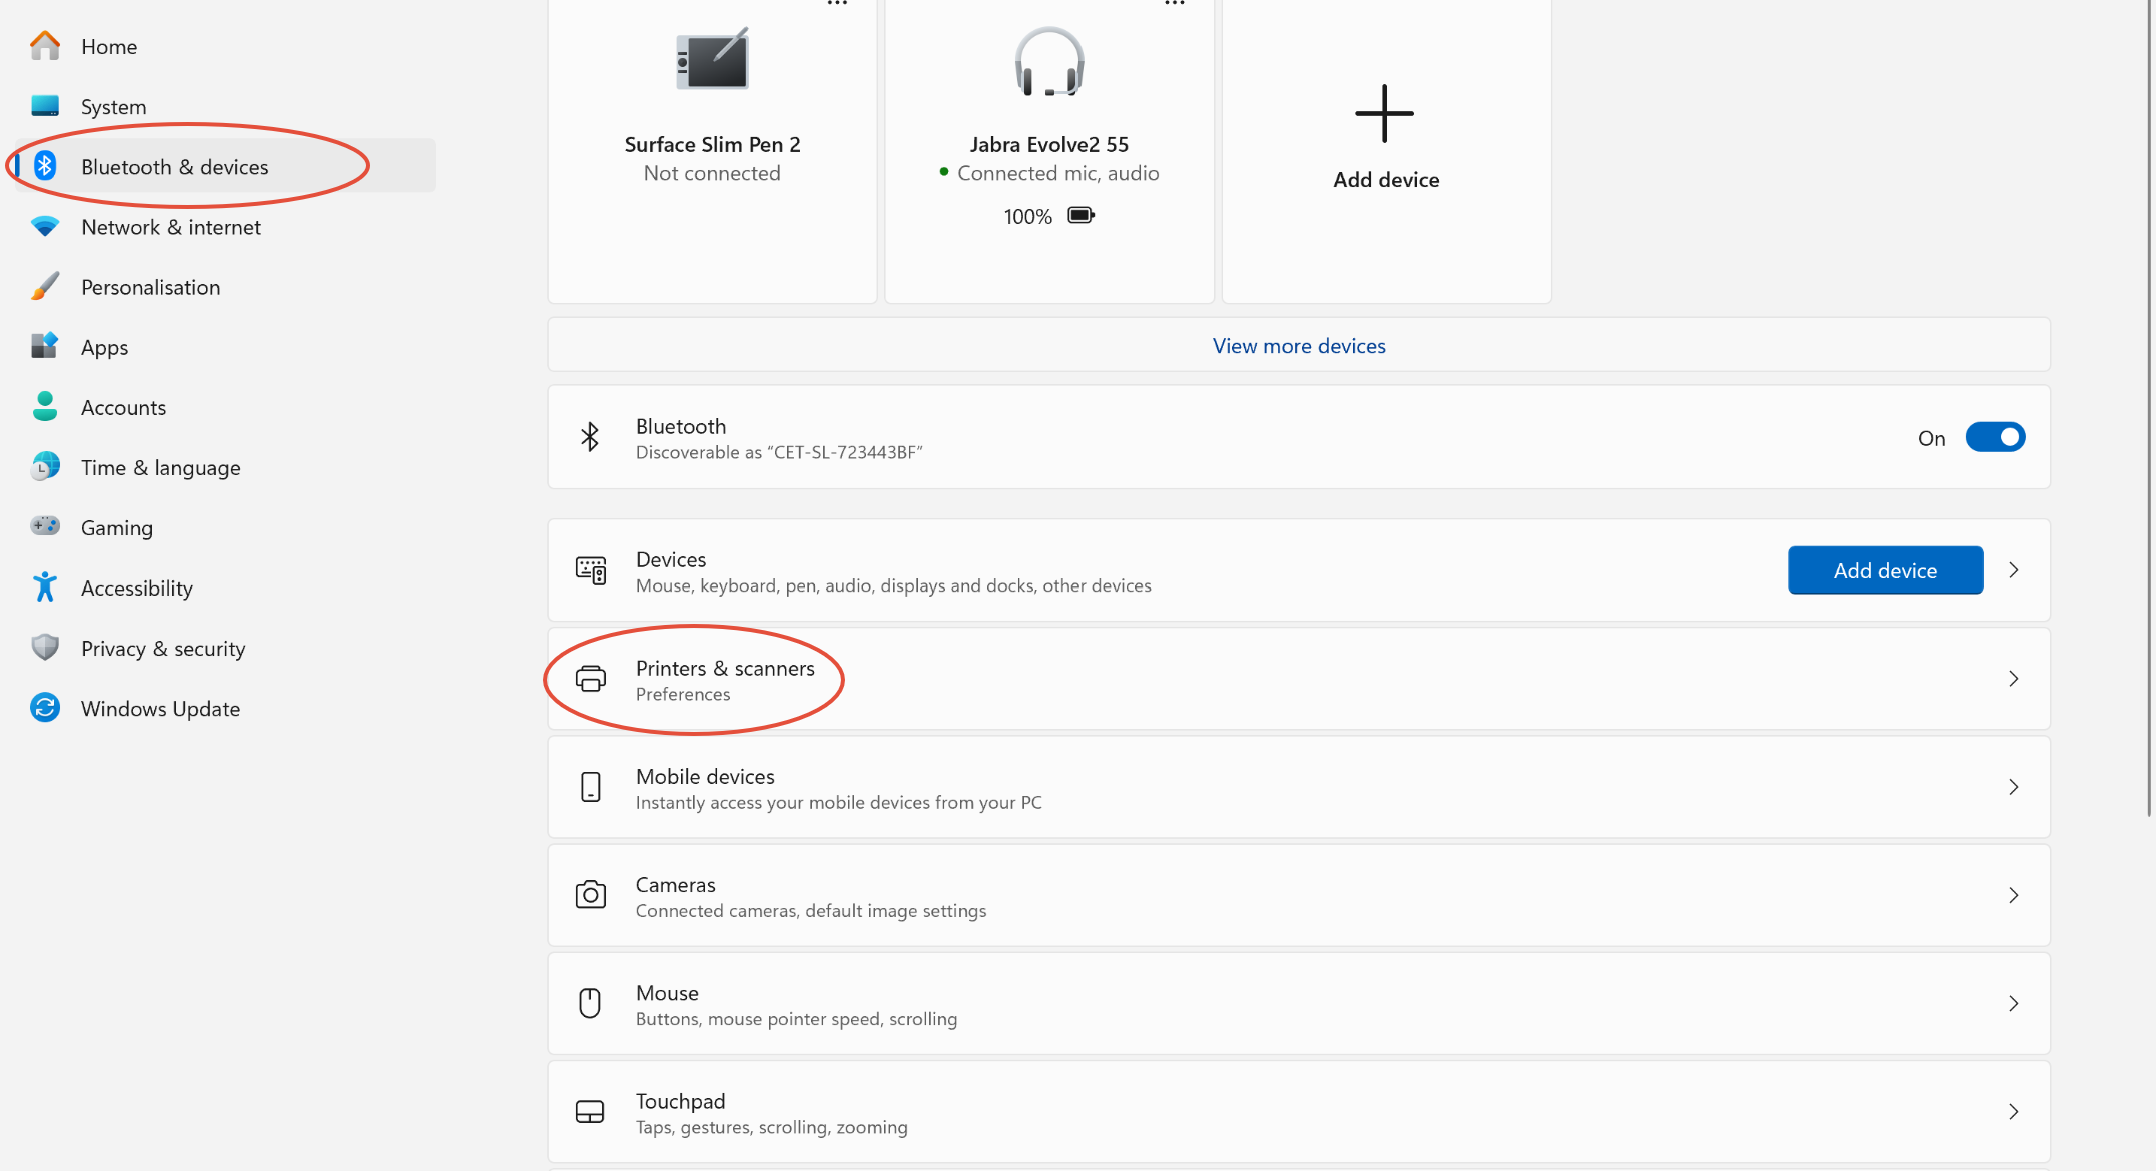Screen dimensions: 2156x1171
Task: Click the vertical scrollbar on right edge
Action: coord(2149,400)
